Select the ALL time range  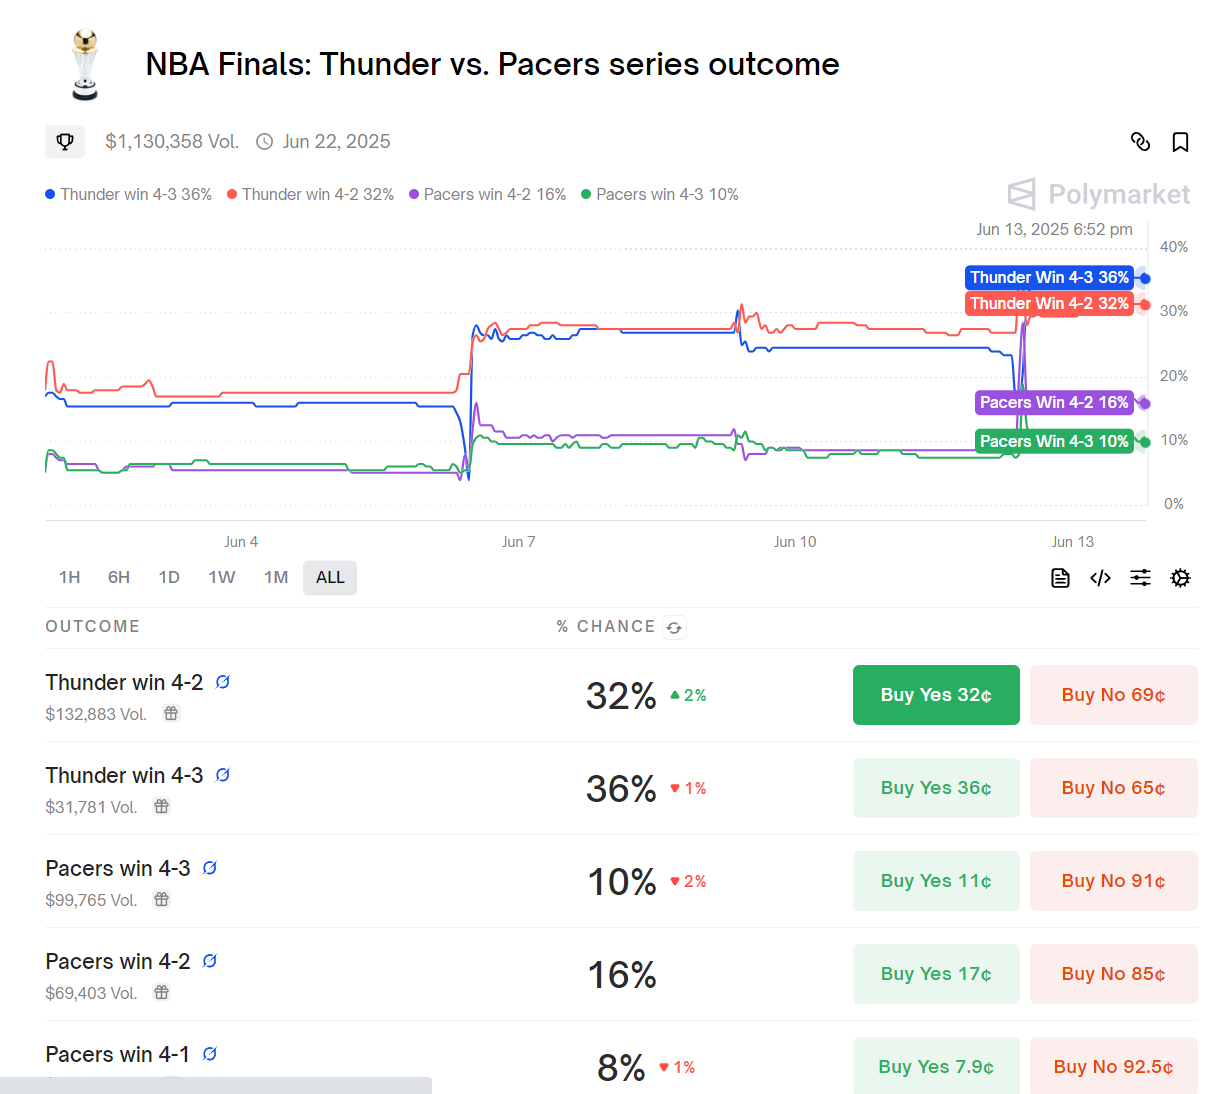[330, 578]
